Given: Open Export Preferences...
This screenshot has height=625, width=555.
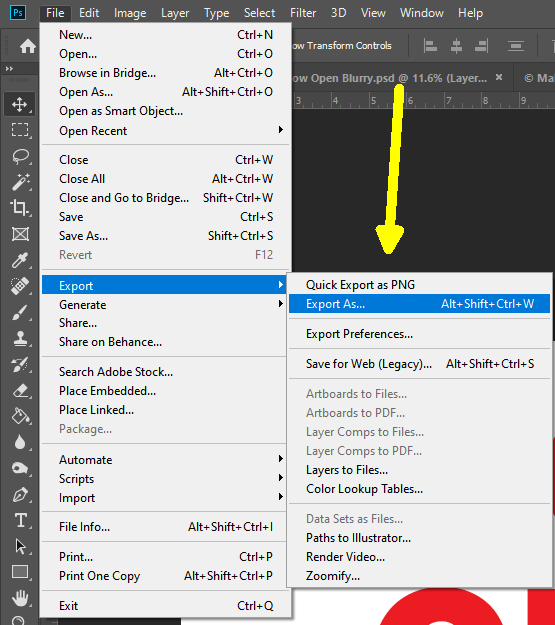Looking at the screenshot, I should pyautogui.click(x=419, y=334).
